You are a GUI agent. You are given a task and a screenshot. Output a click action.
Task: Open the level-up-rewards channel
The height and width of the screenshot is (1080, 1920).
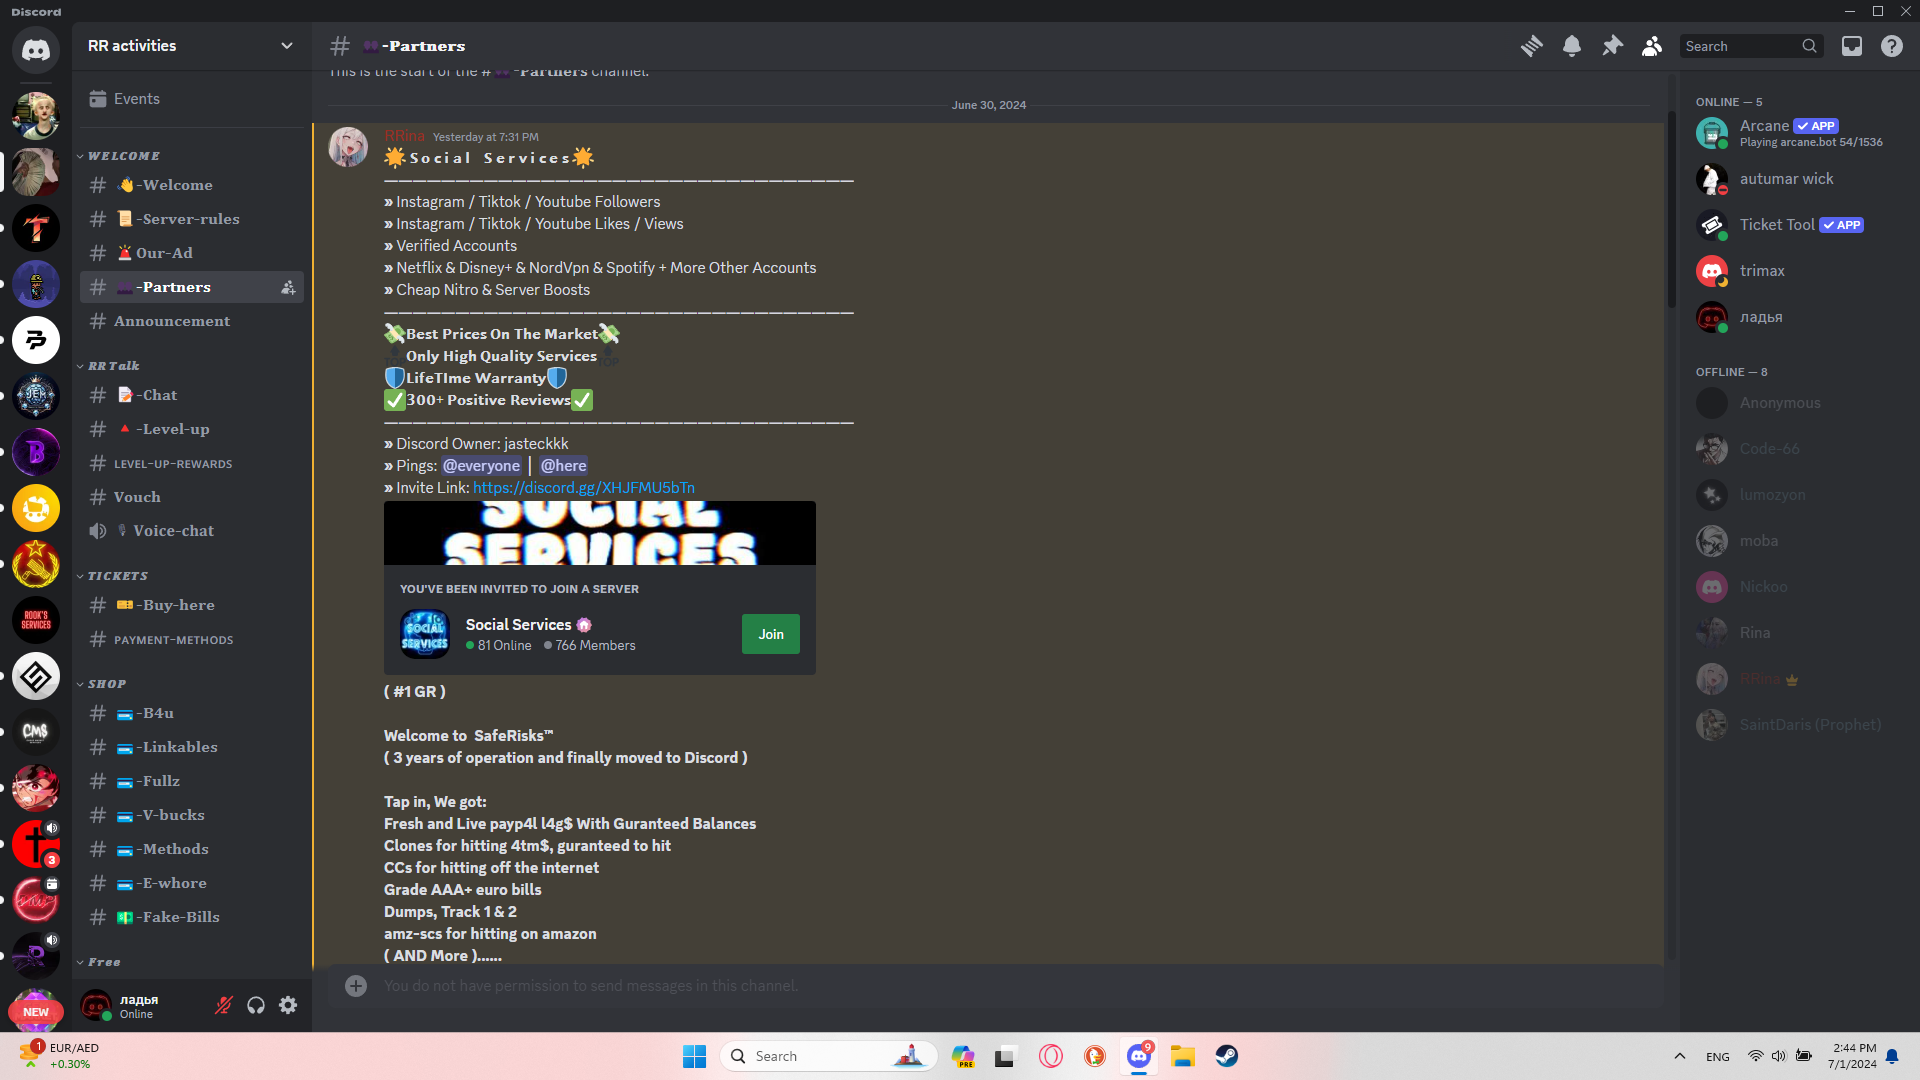(191, 463)
